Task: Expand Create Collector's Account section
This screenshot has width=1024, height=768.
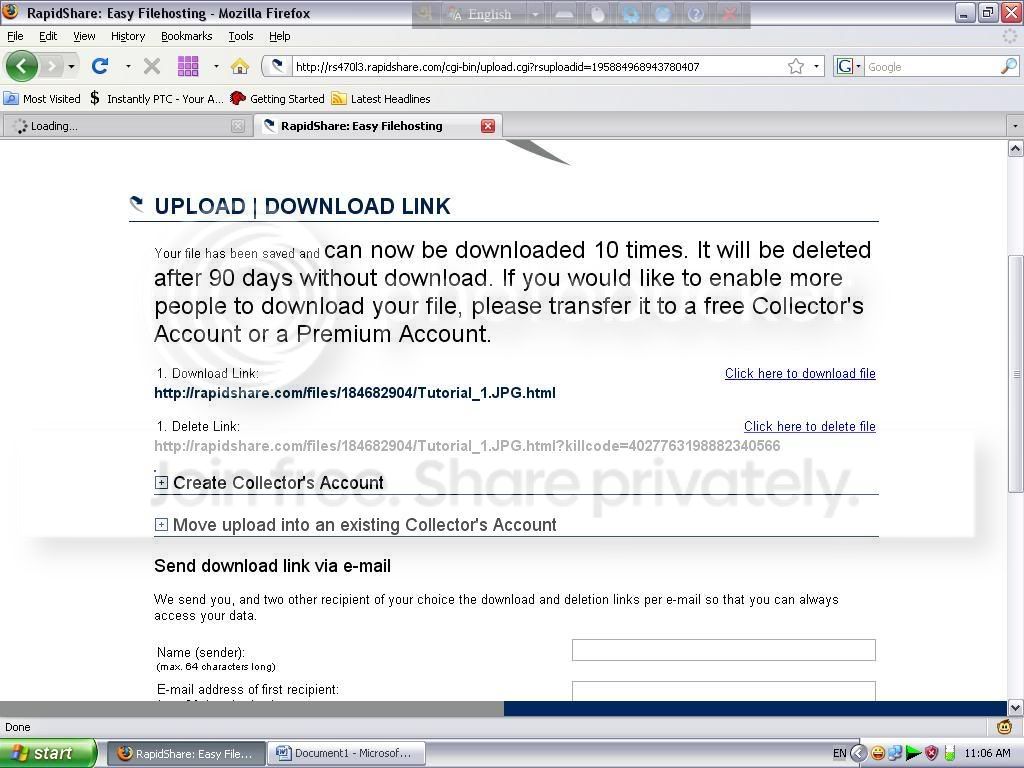Action: (x=161, y=483)
